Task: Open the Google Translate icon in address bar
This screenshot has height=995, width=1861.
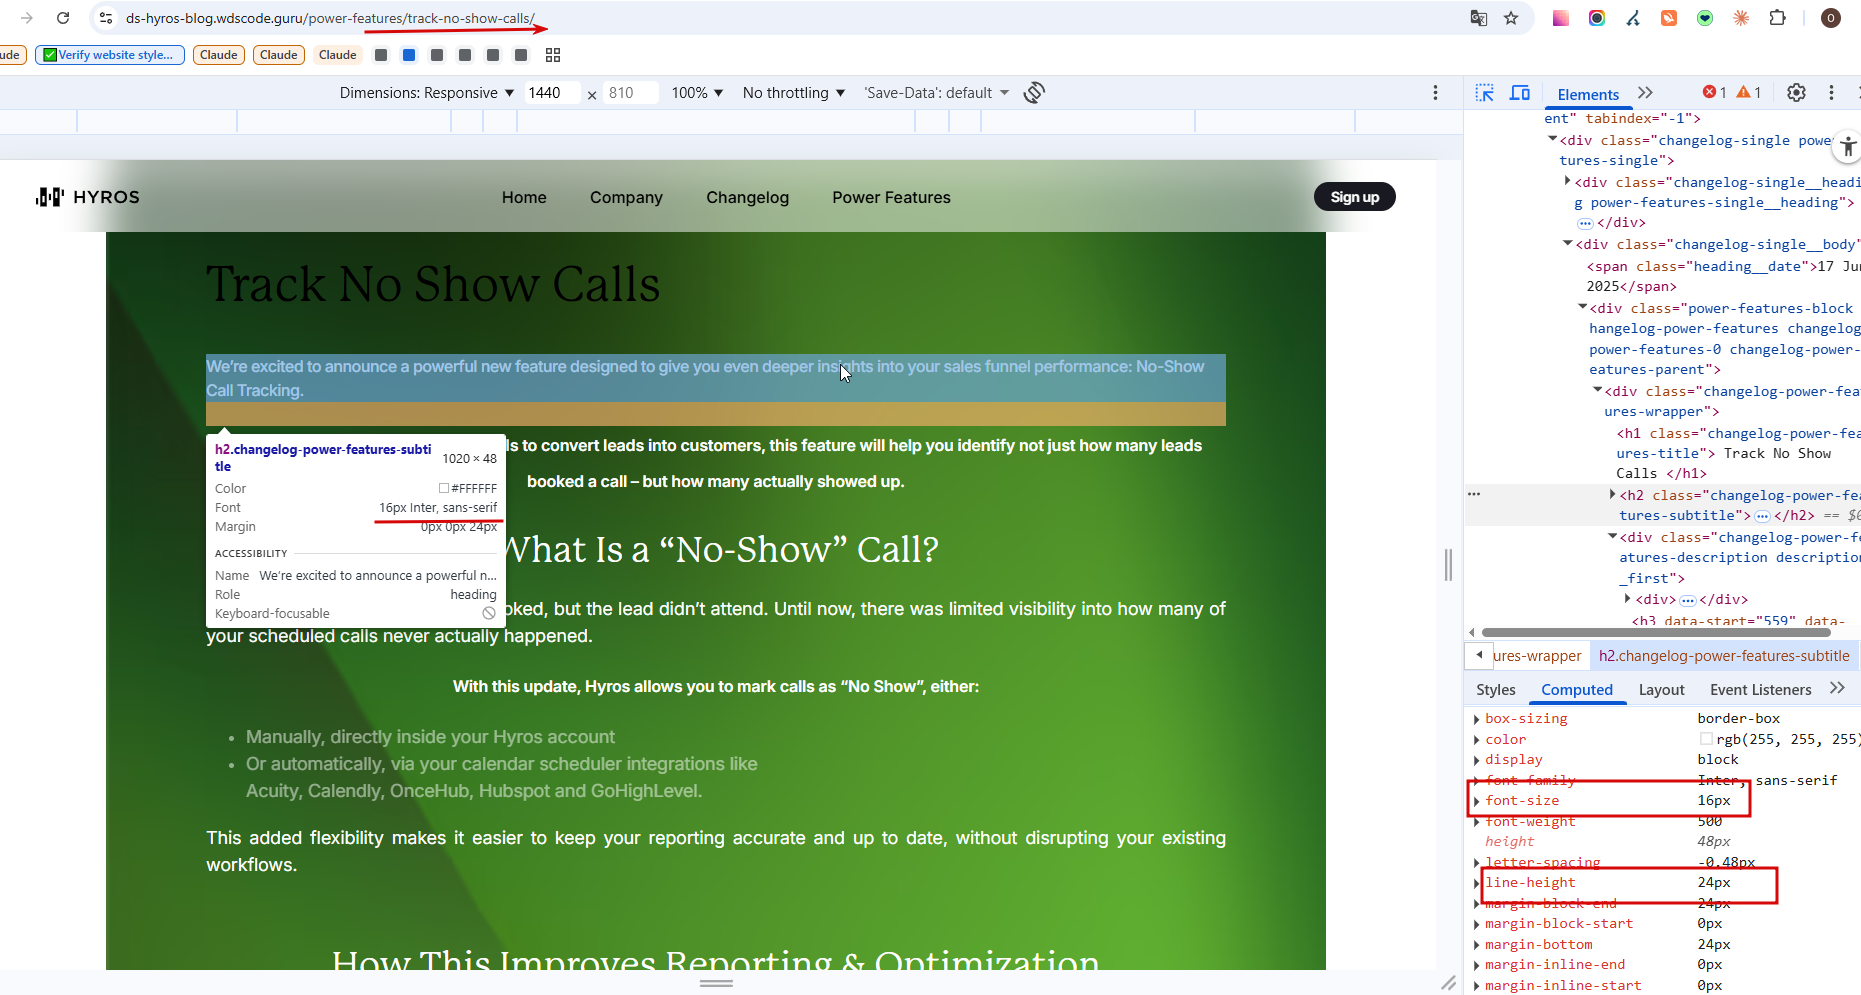Action: pyautogui.click(x=1478, y=18)
